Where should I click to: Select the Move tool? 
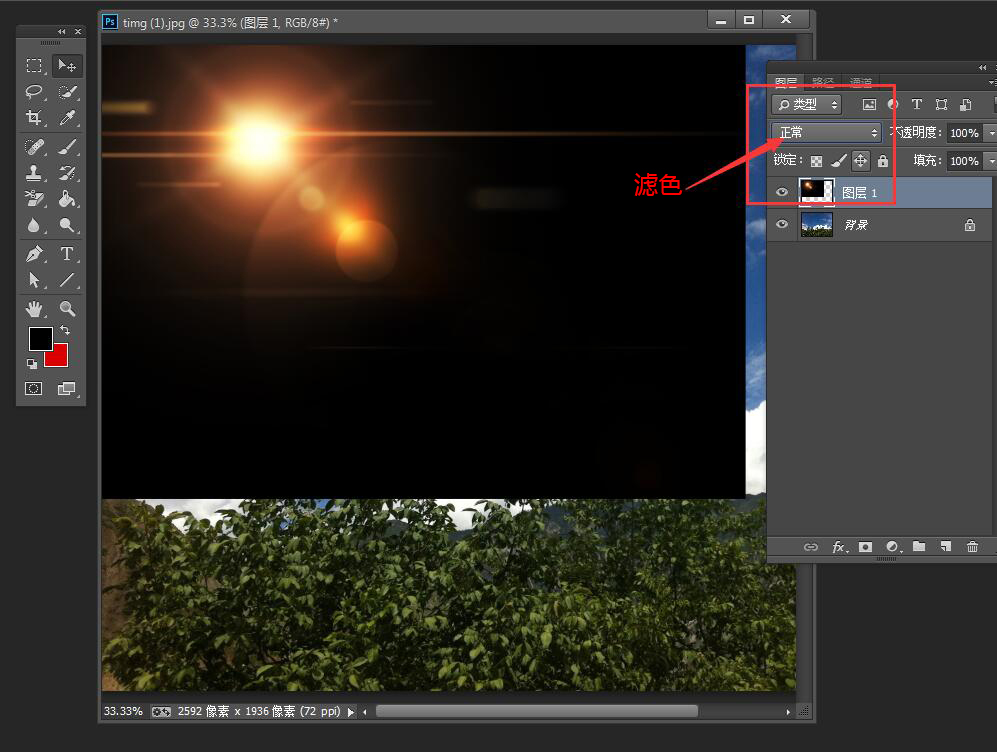[67, 65]
